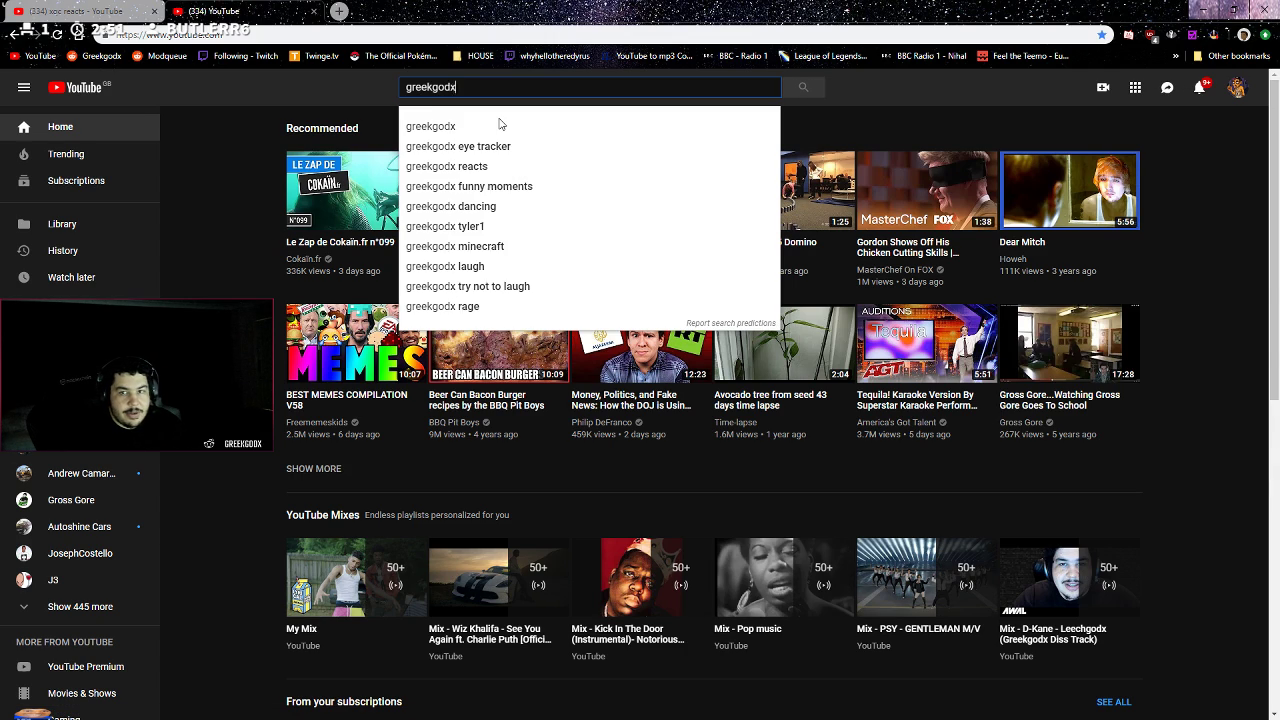Open Trending in the sidebar
1280x720 pixels.
pos(80,154)
